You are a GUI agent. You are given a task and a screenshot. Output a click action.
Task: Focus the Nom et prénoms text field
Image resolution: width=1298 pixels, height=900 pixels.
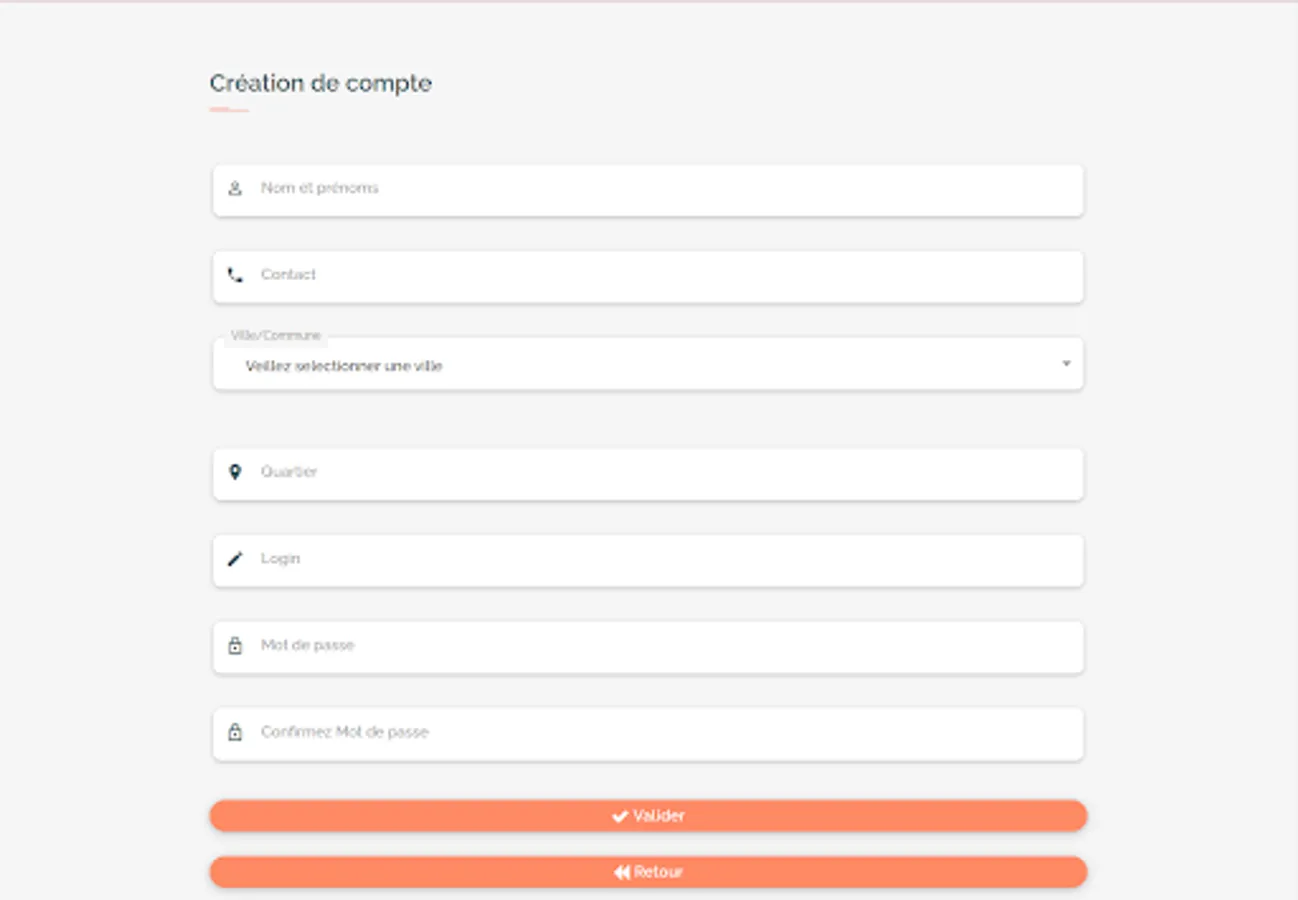[660, 189]
